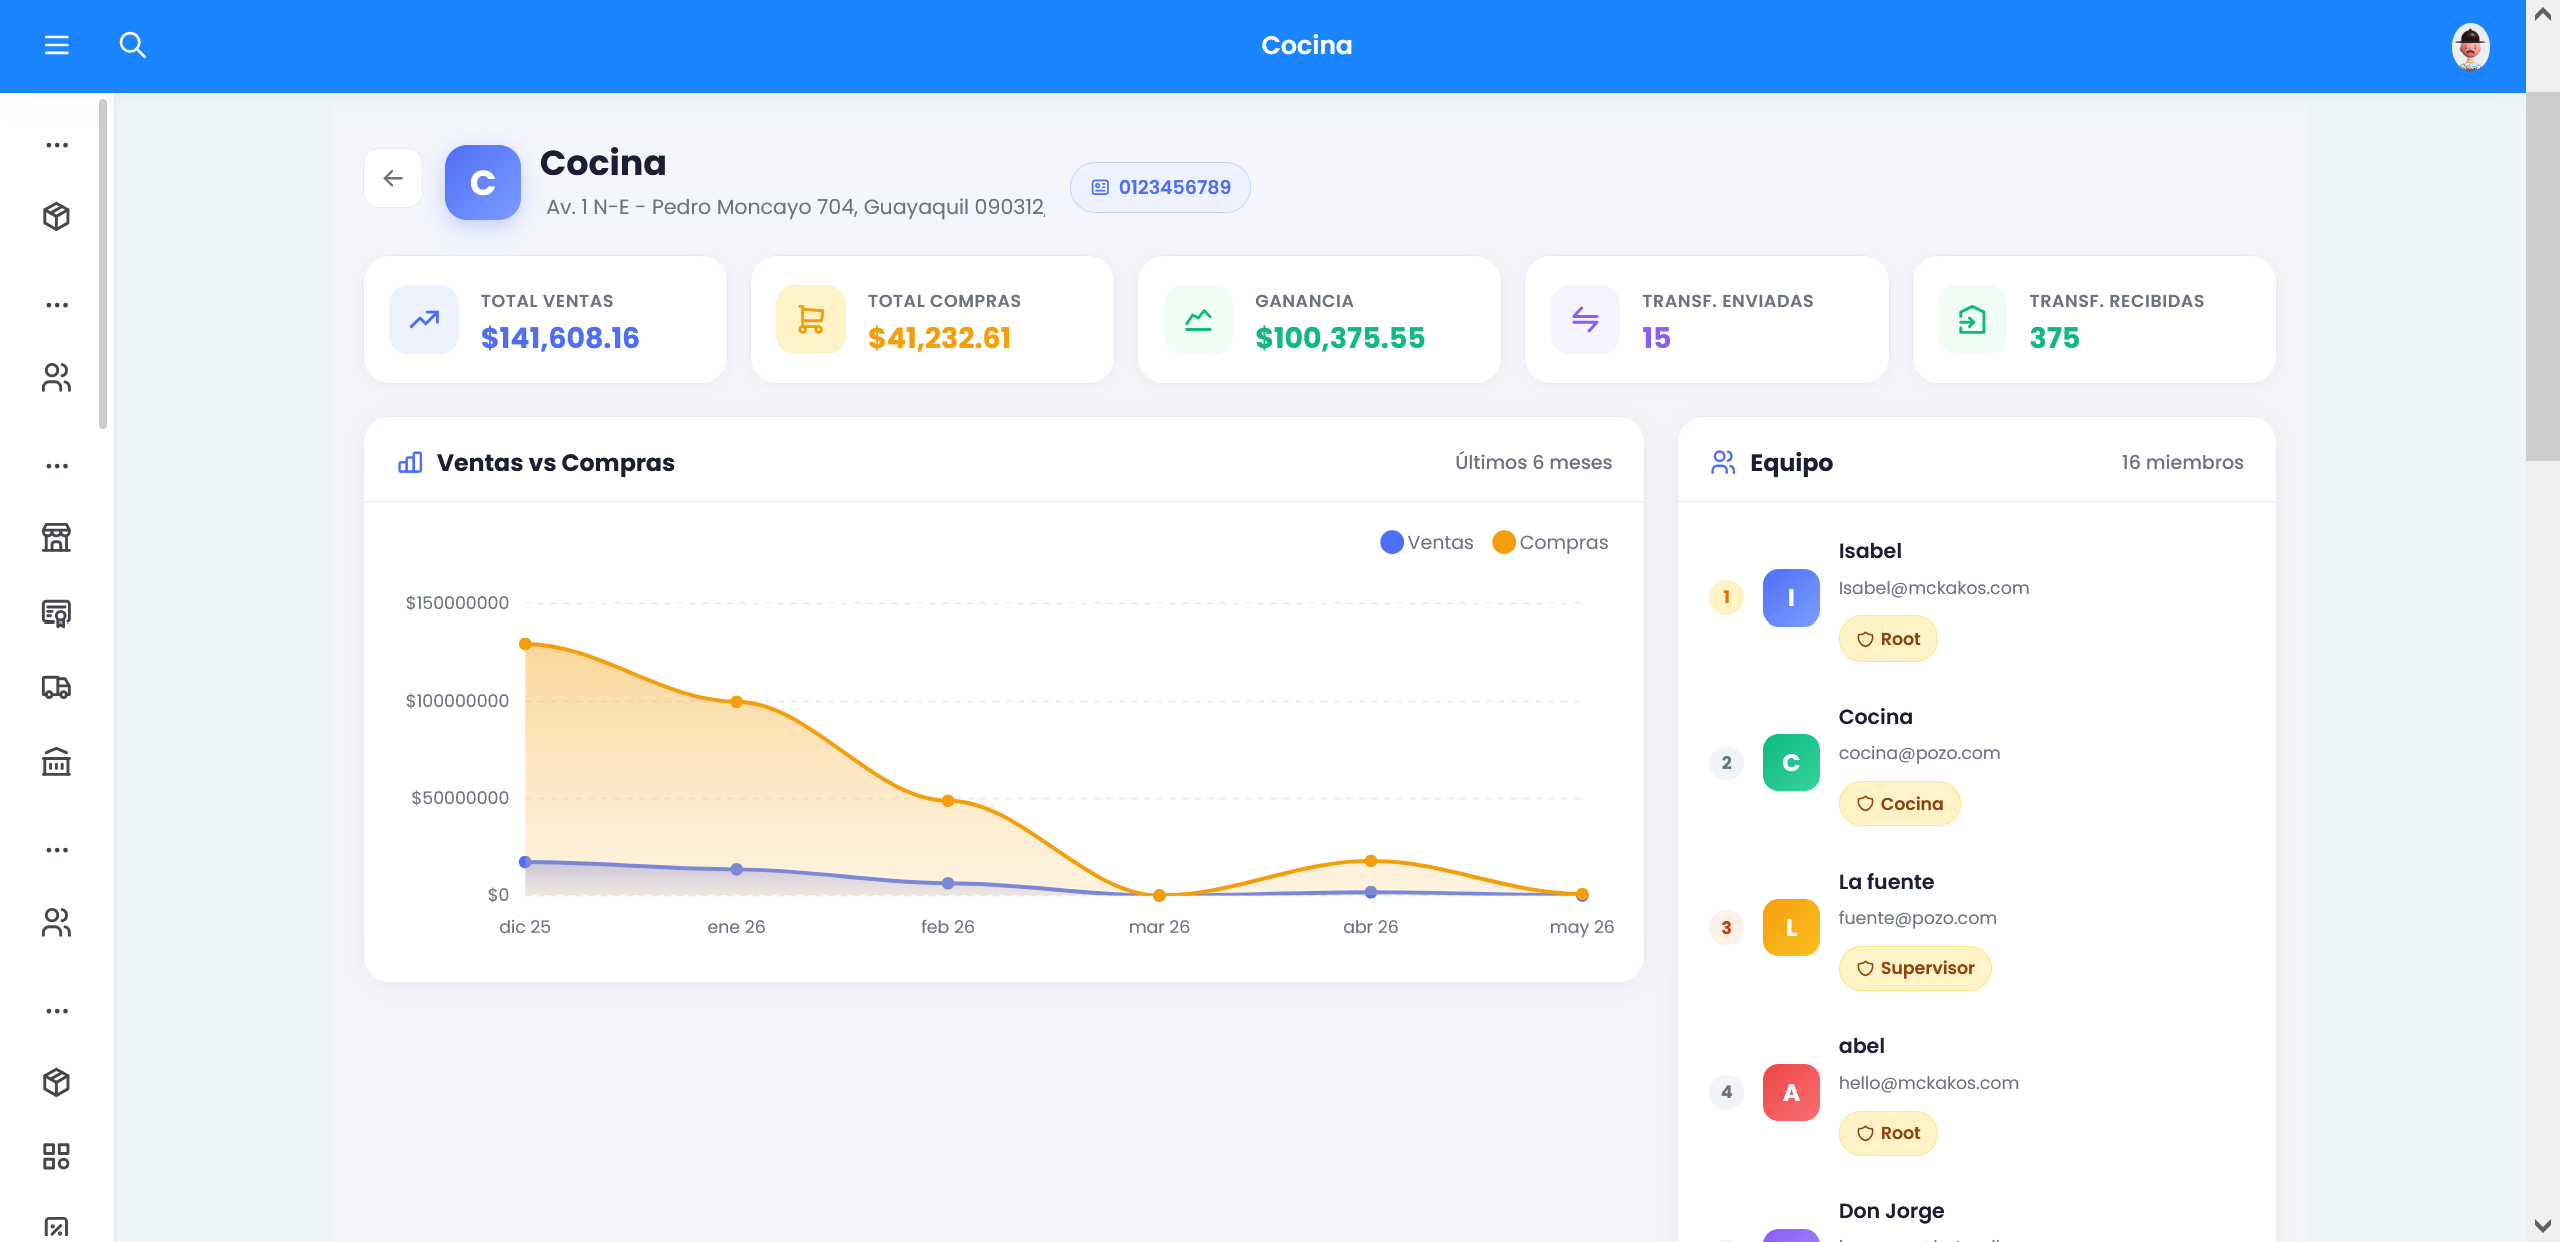The width and height of the screenshot is (2560, 1242).
Task: Click rank badge 3 beside La fuente
Action: click(x=1726, y=928)
